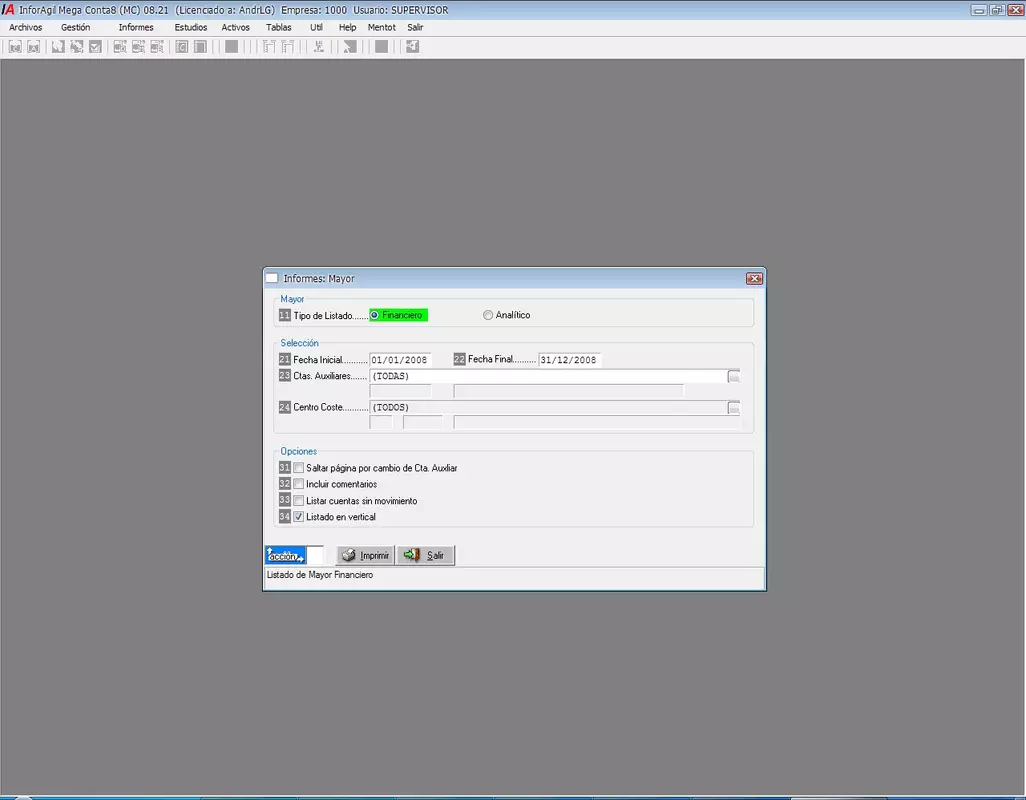
Task: Click the exit door toolbar icon
Action: (412, 46)
